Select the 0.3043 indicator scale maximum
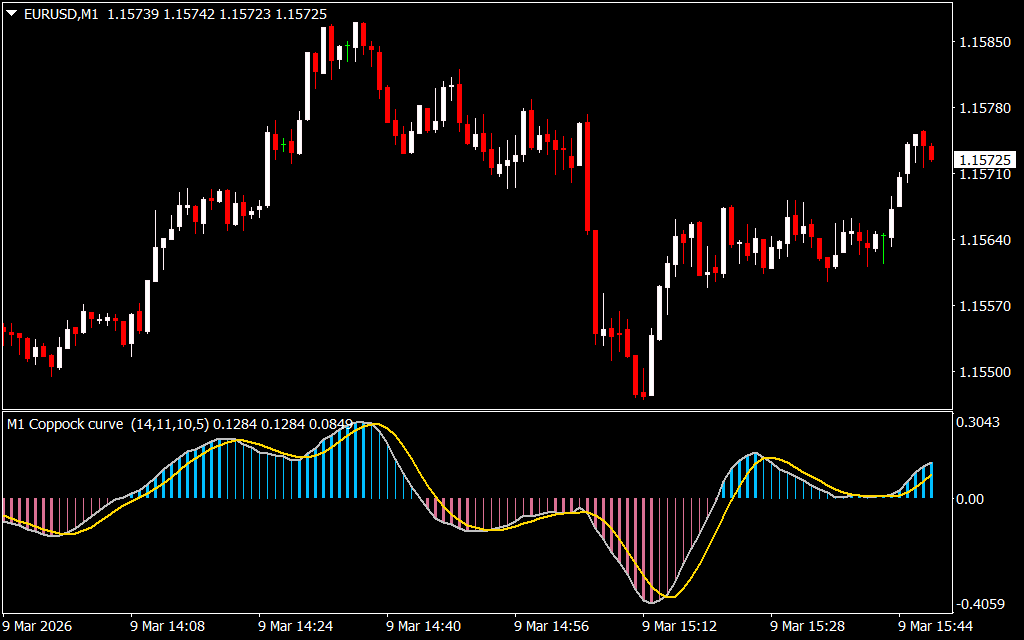This screenshot has width=1024, height=640. 978,422
